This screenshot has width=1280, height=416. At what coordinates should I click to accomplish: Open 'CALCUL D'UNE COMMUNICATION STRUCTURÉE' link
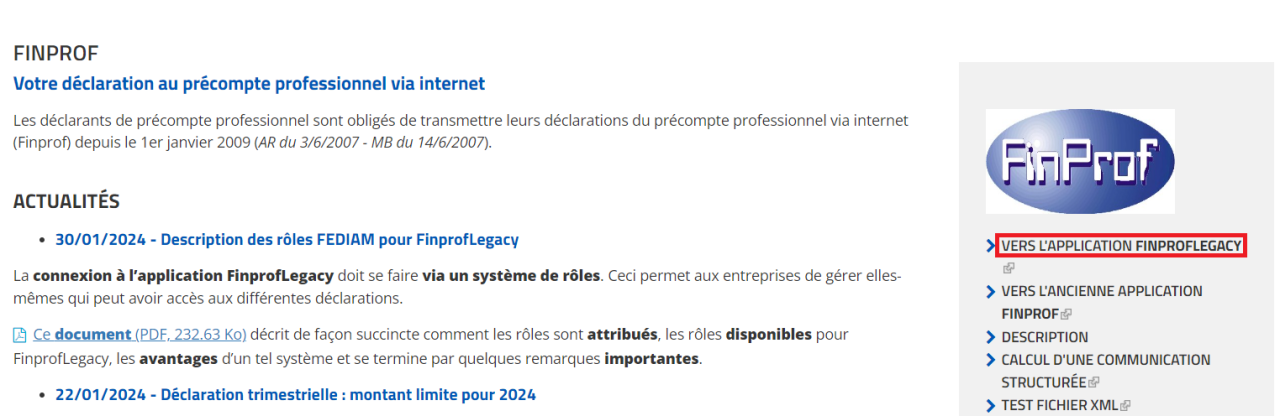(x=1106, y=371)
